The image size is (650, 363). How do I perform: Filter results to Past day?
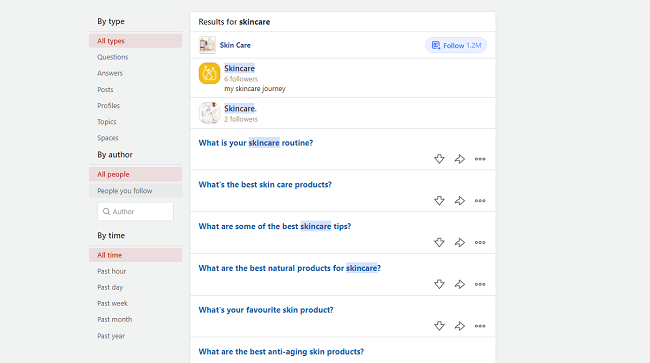pos(110,288)
